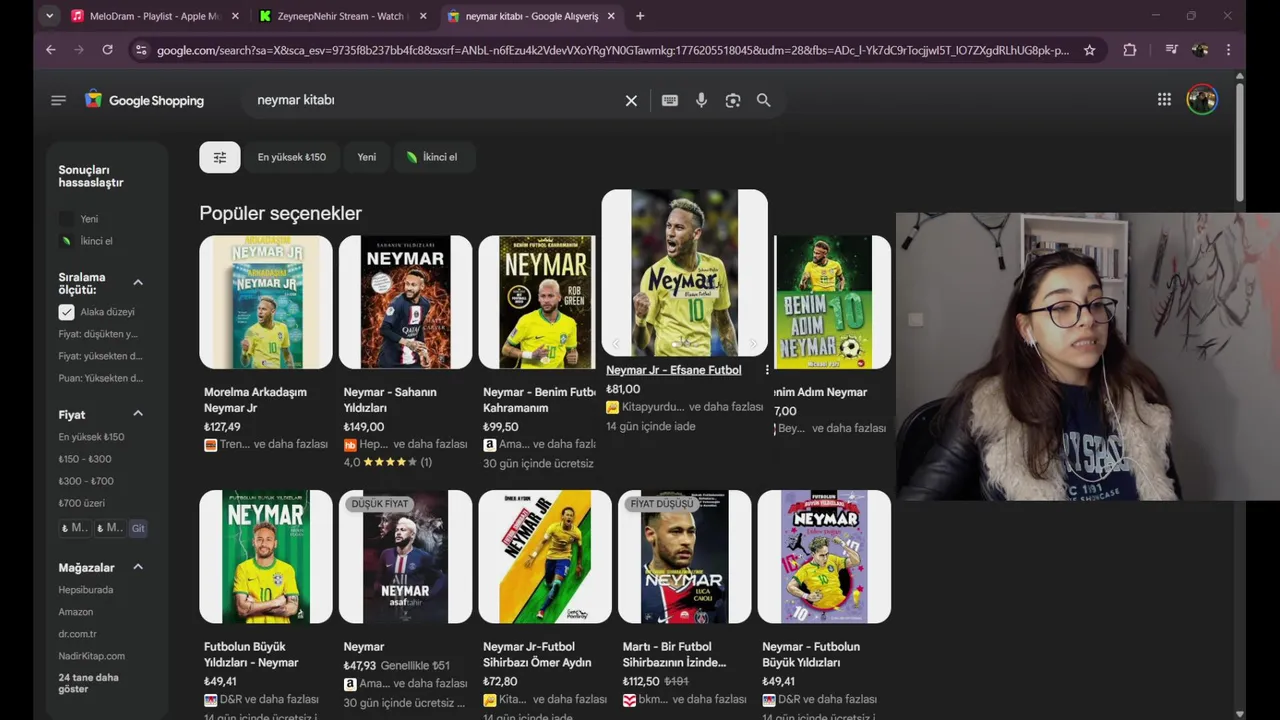View site information next to the URL
Viewport: 1280px width, 720px height.
pyautogui.click(x=141, y=49)
